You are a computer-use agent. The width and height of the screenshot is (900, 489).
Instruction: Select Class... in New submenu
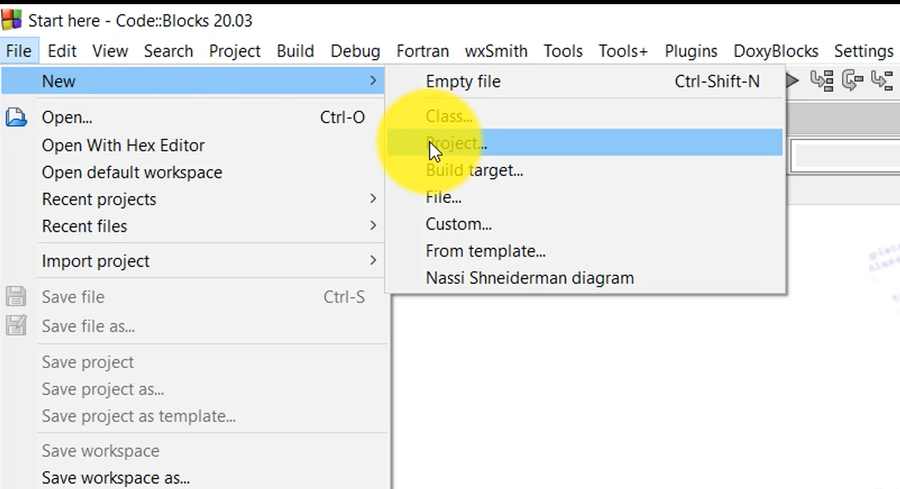585,116
